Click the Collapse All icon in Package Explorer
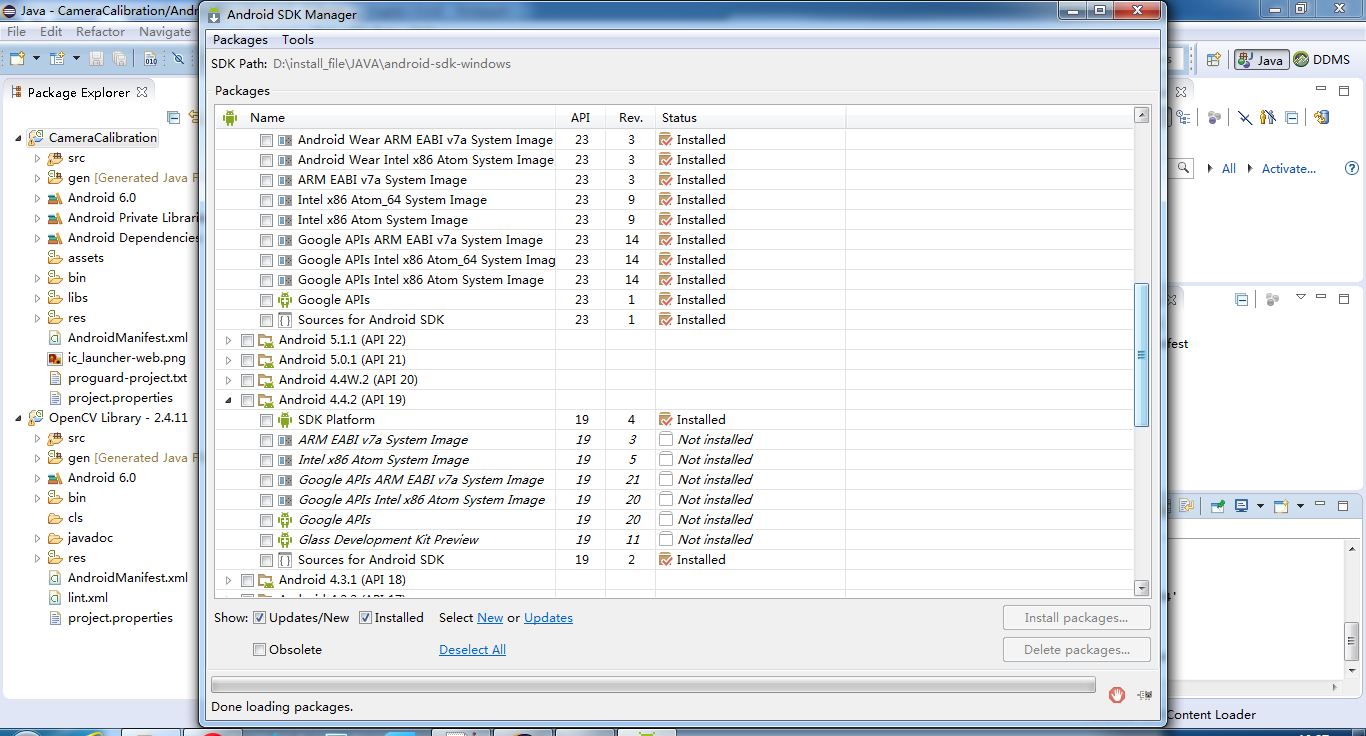The image size is (1366, 736). pyautogui.click(x=173, y=117)
